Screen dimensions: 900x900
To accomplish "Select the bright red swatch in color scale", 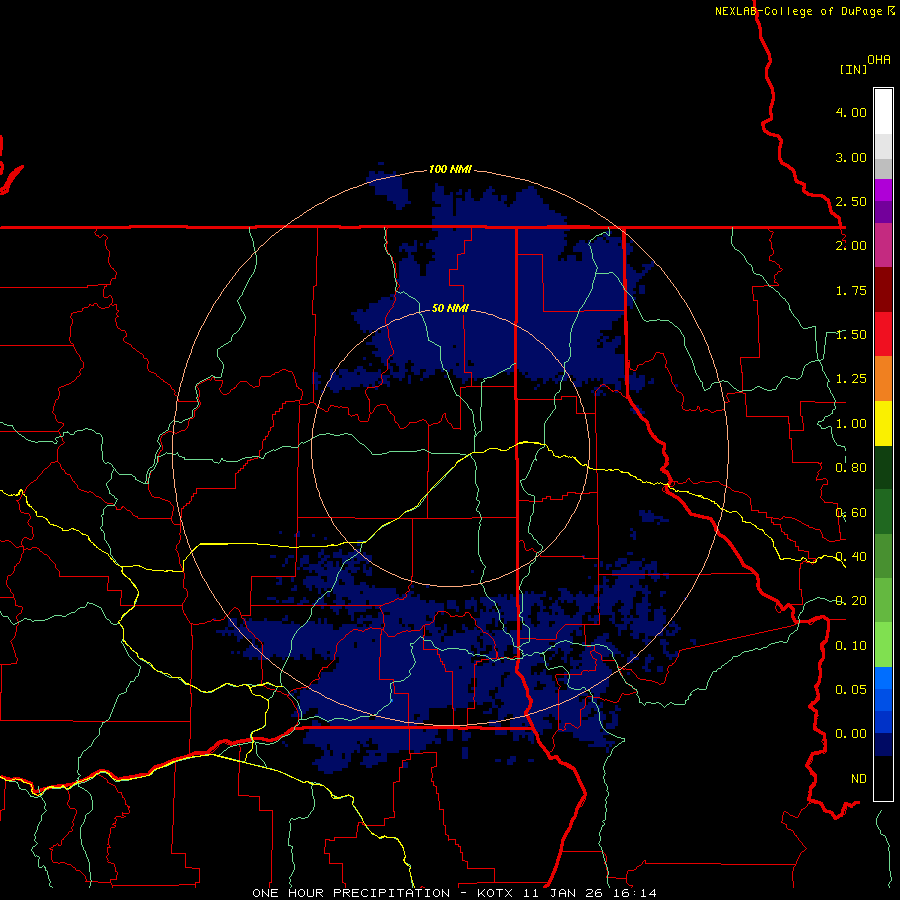I will click(x=883, y=334).
